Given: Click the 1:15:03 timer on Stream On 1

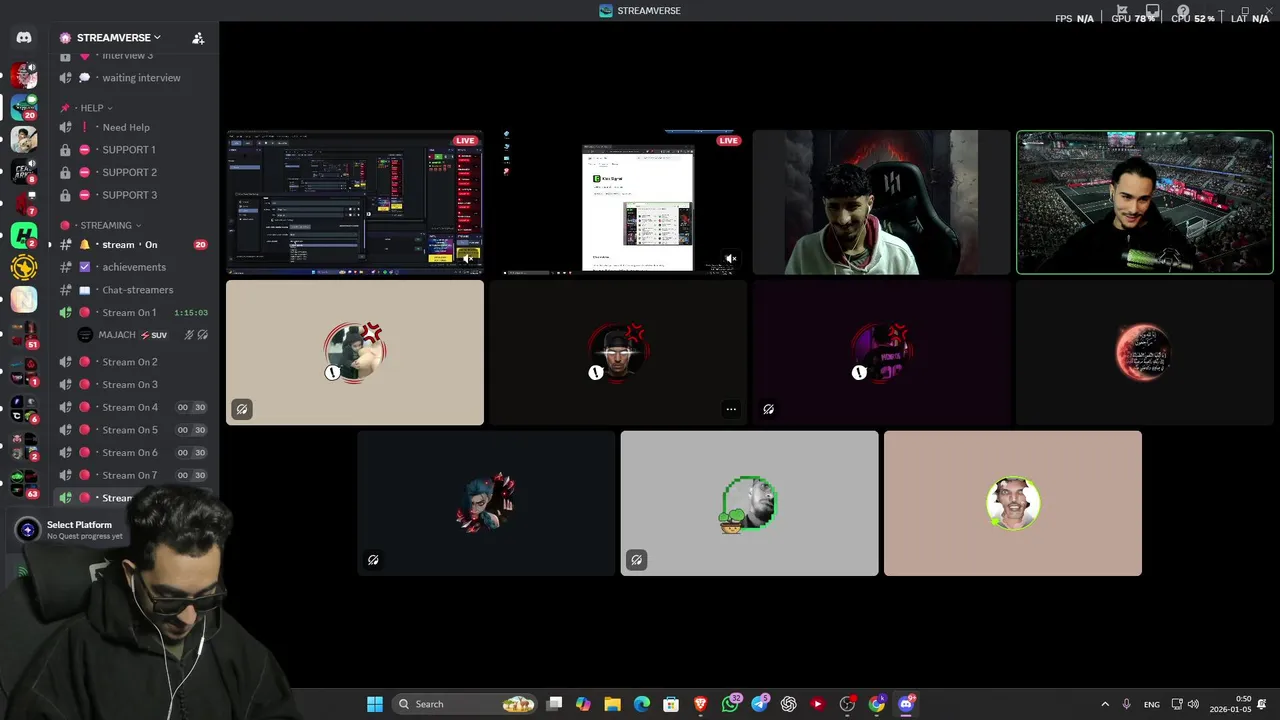Looking at the screenshot, I should click(x=190, y=313).
